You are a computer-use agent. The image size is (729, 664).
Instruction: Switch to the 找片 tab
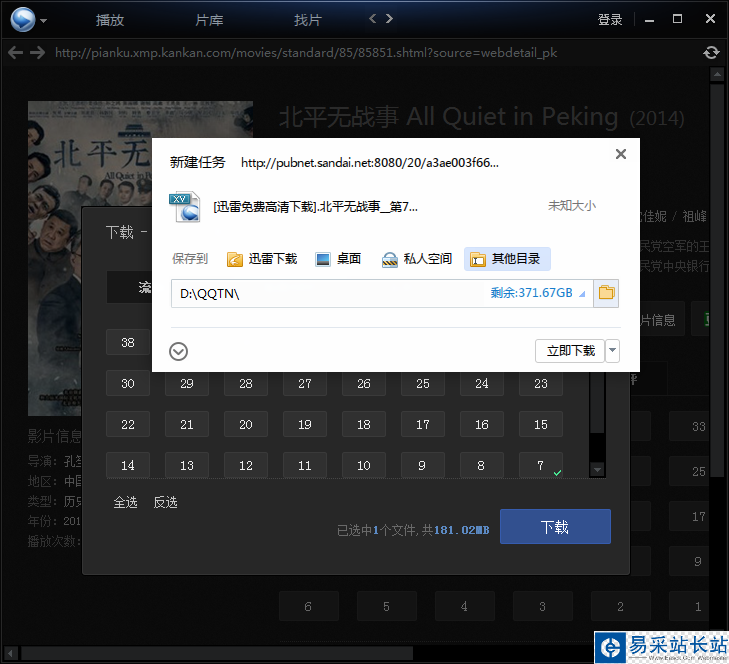[x=308, y=20]
